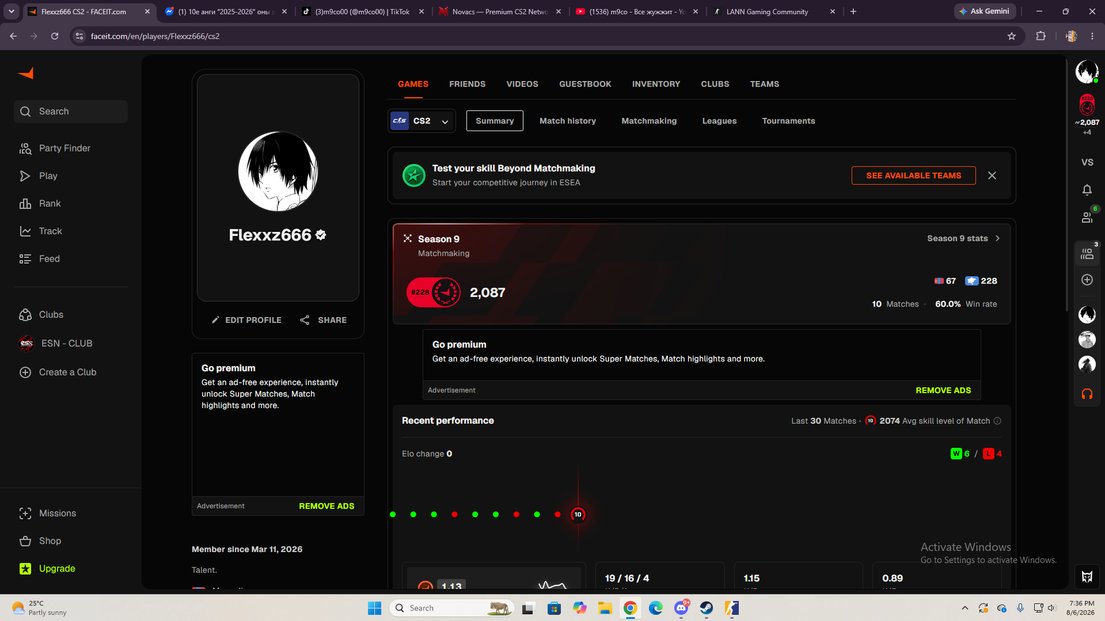Screen dimensions: 1105x621
Task: Open Party Finder from the sidebar
Action: point(55,148)
